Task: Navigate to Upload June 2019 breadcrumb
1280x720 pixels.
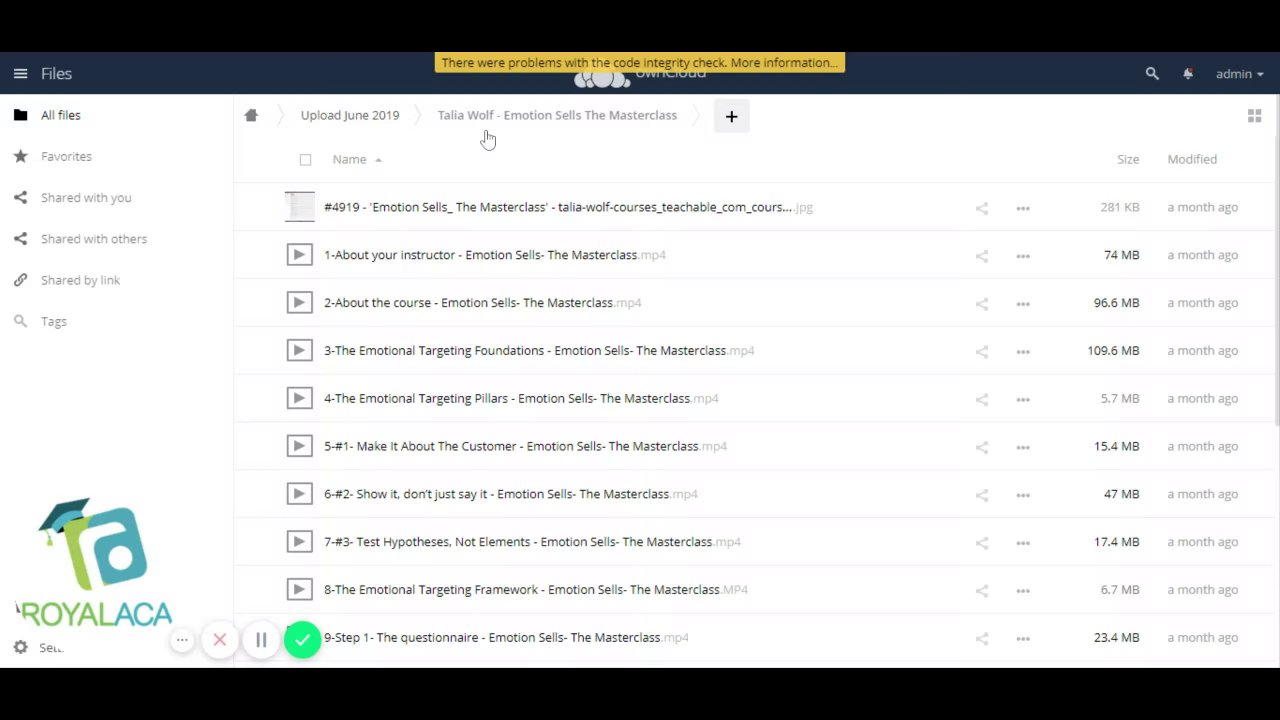Action: coord(350,115)
